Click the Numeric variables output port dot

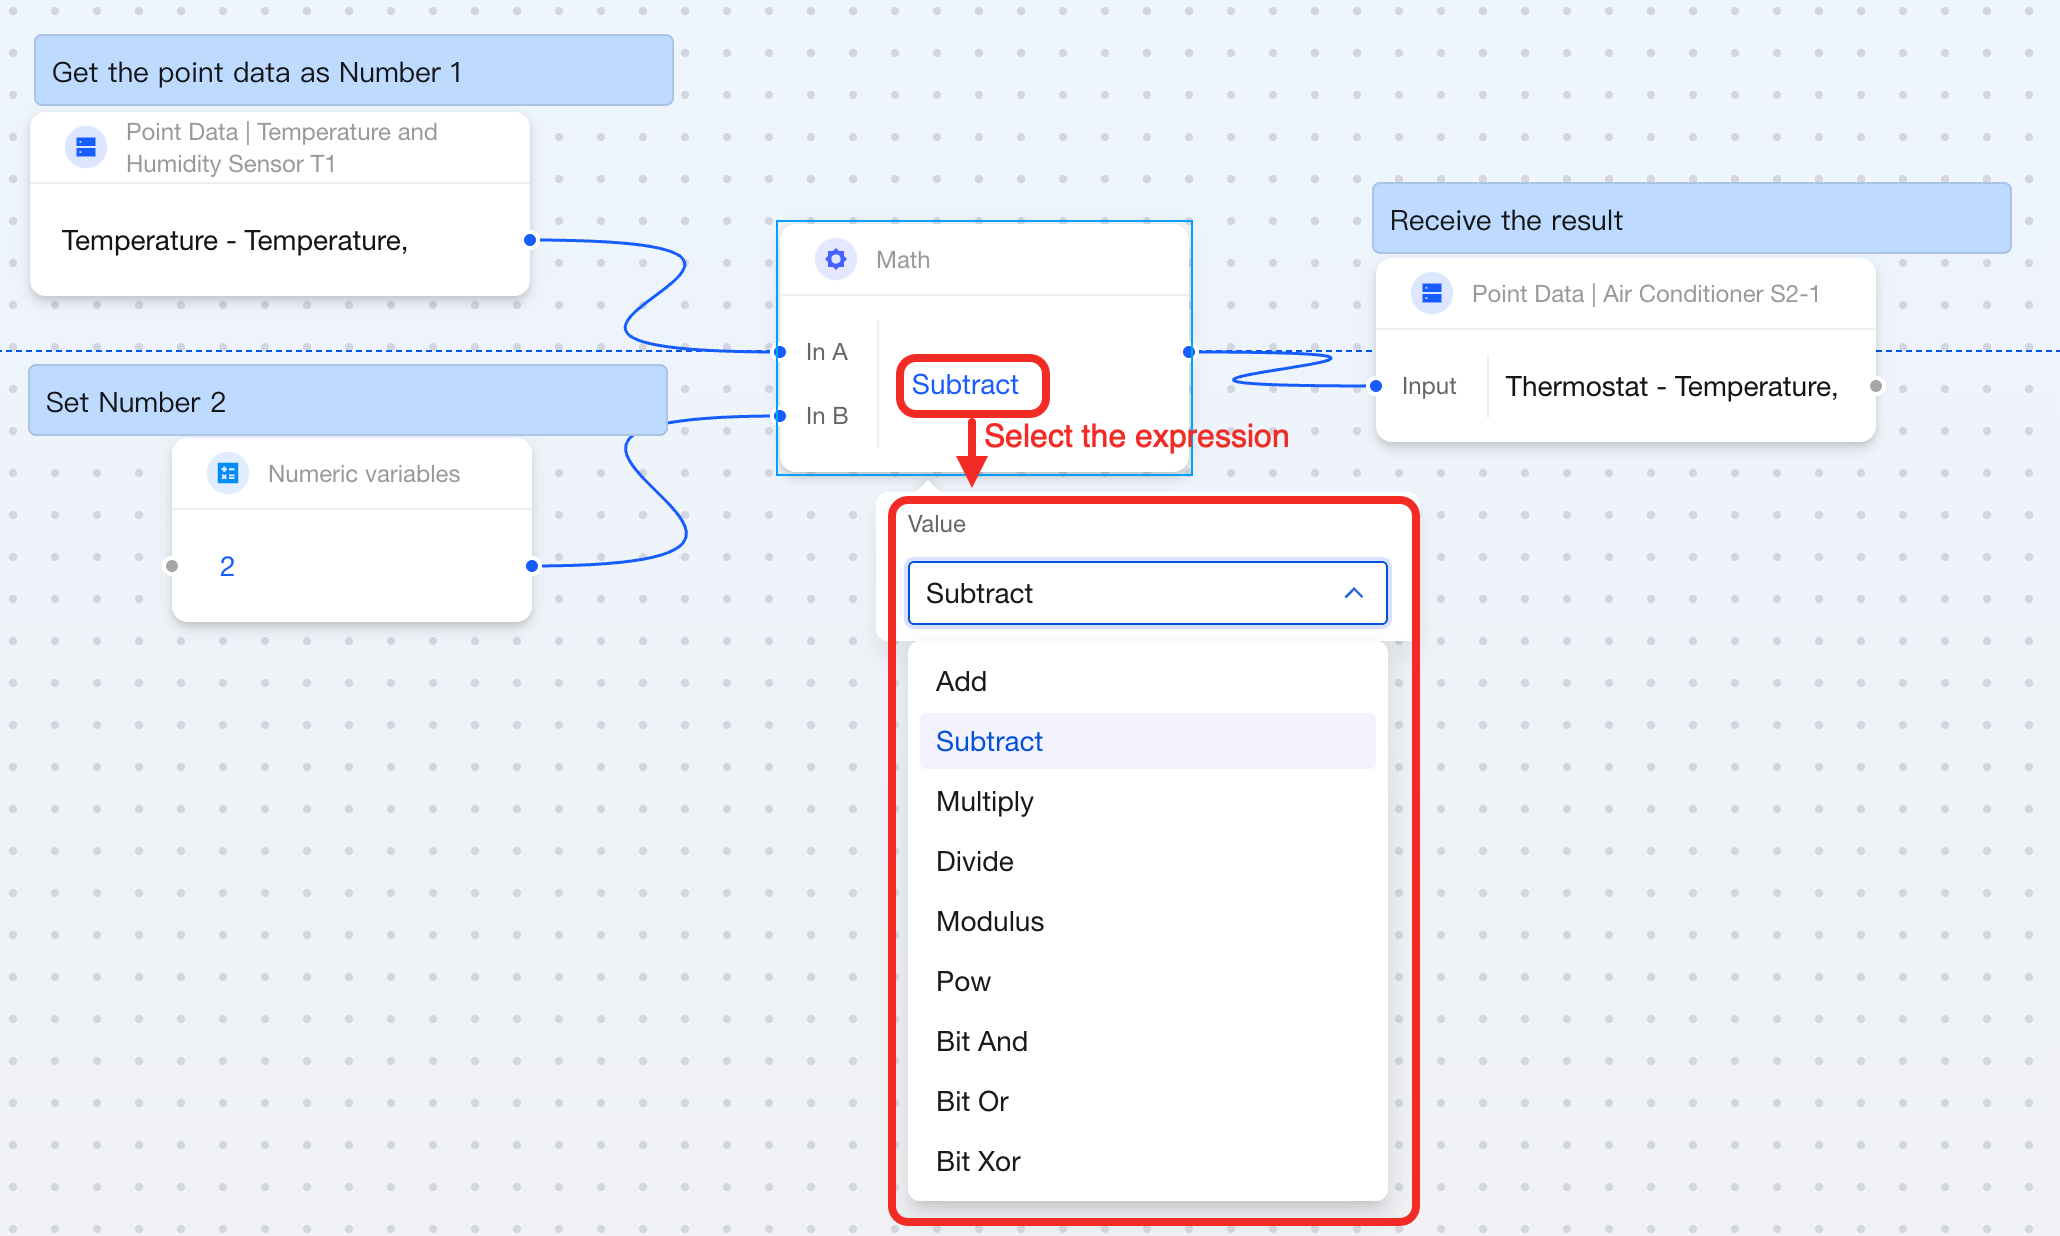coord(532,566)
